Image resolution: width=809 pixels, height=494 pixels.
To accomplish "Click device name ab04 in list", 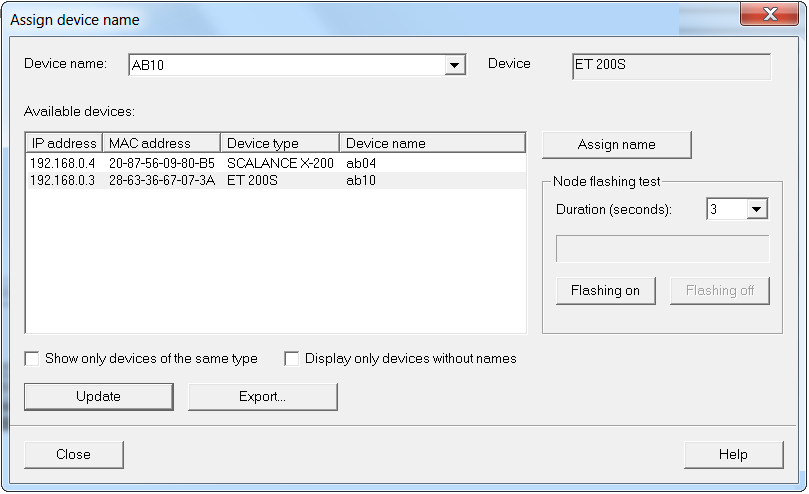I will click(361, 163).
